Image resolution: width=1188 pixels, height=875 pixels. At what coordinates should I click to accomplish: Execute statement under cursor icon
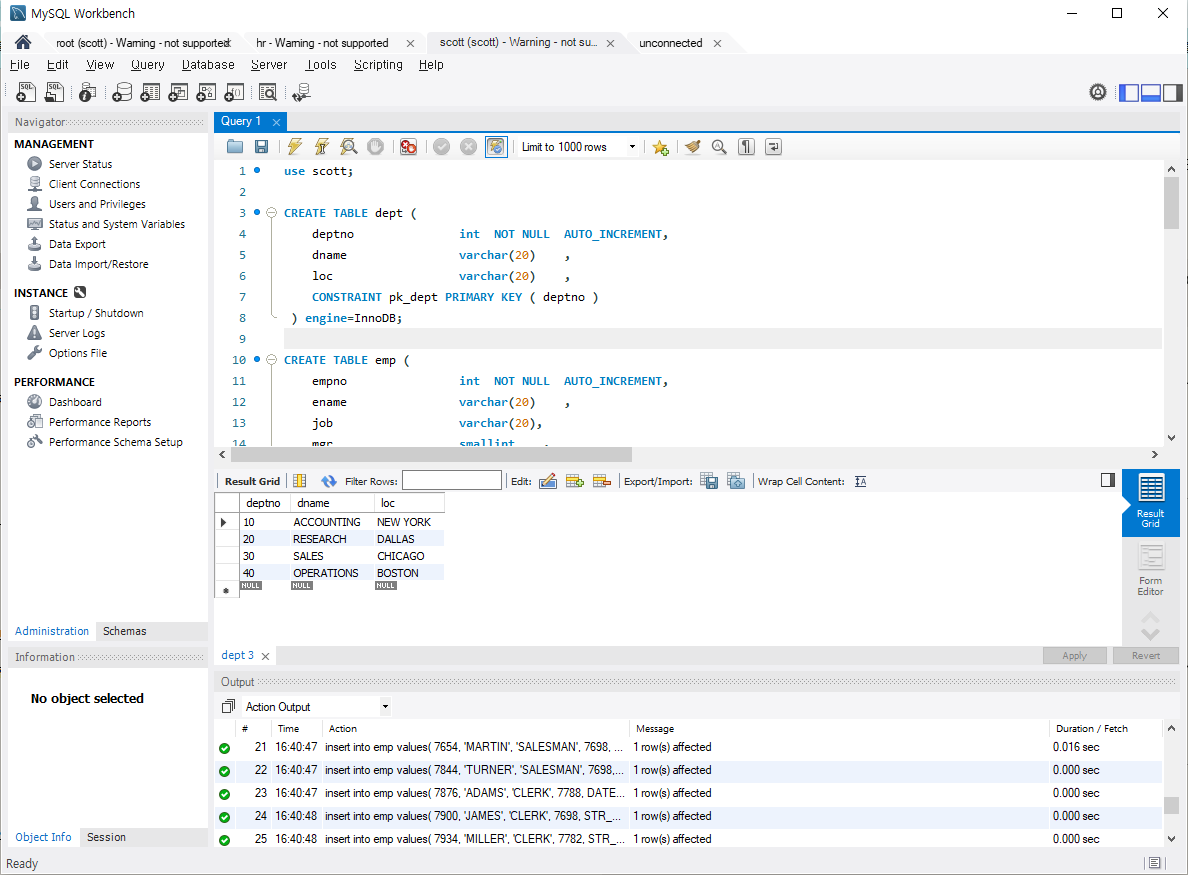pyautogui.click(x=322, y=147)
